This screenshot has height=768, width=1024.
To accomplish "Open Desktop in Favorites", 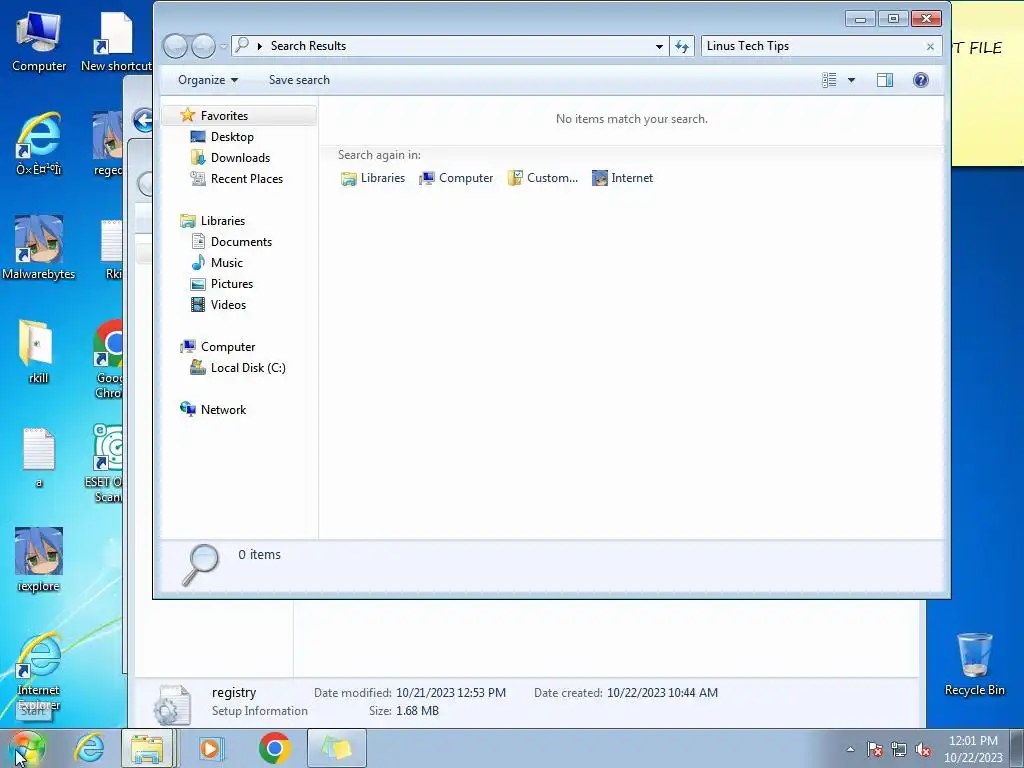I will (x=232, y=136).
